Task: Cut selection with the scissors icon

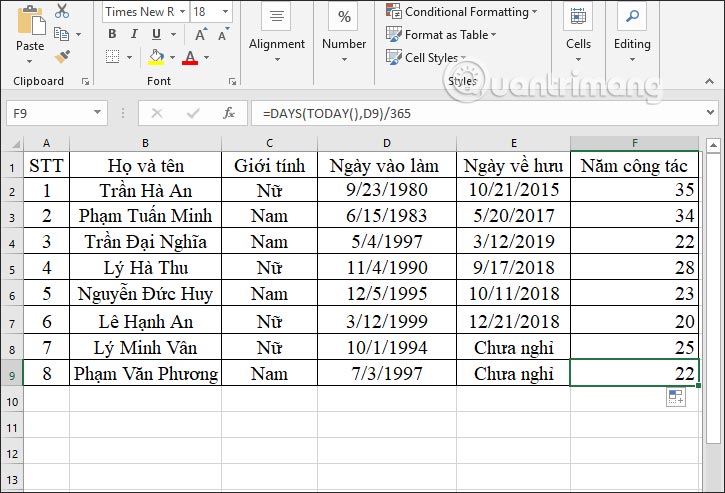Action: click(61, 11)
